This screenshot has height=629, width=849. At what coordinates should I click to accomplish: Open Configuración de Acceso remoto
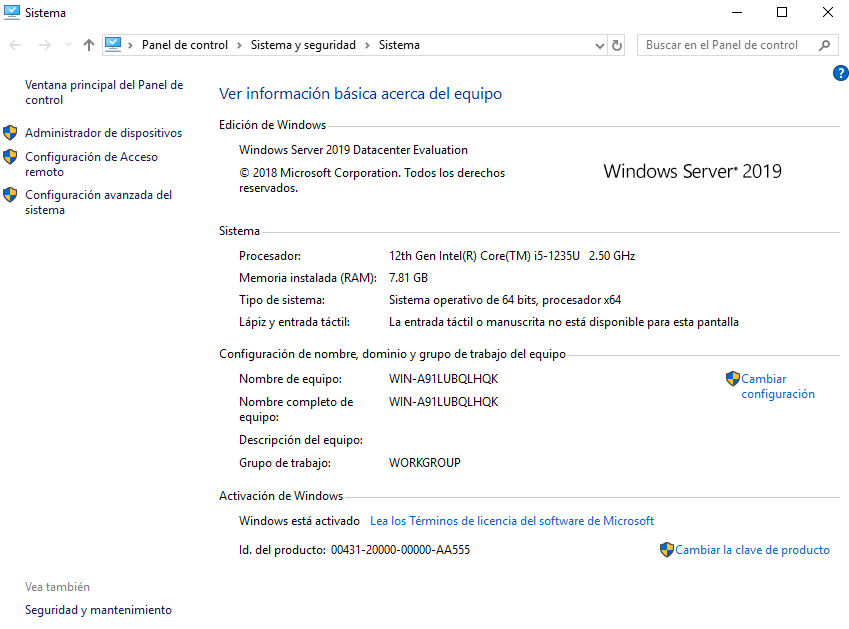tap(92, 164)
